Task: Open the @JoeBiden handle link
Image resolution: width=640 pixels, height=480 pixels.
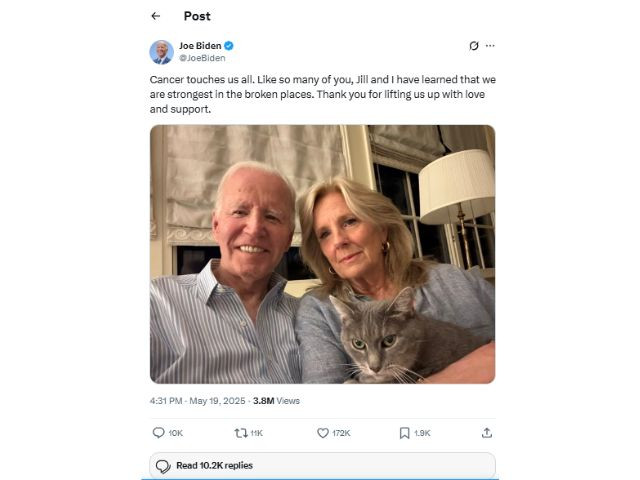Action: coord(202,58)
